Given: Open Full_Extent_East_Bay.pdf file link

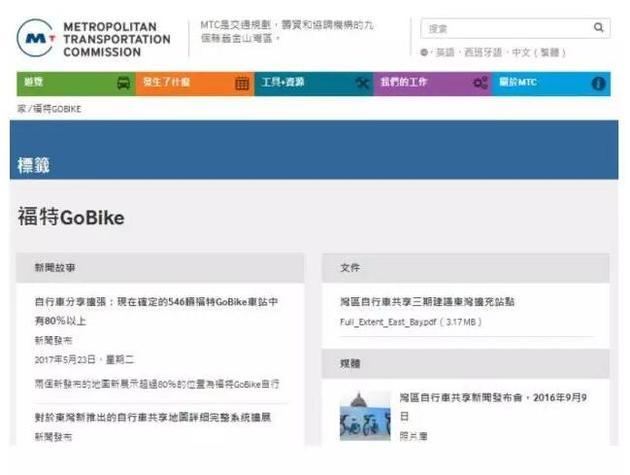Looking at the screenshot, I should pos(411,322).
